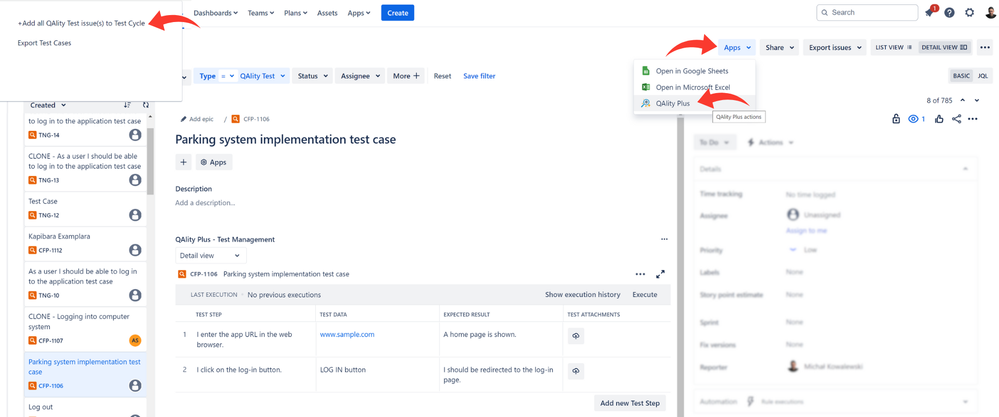The image size is (999, 417).
Task: Open the issue actions three-dot menu
Action: tap(973, 119)
